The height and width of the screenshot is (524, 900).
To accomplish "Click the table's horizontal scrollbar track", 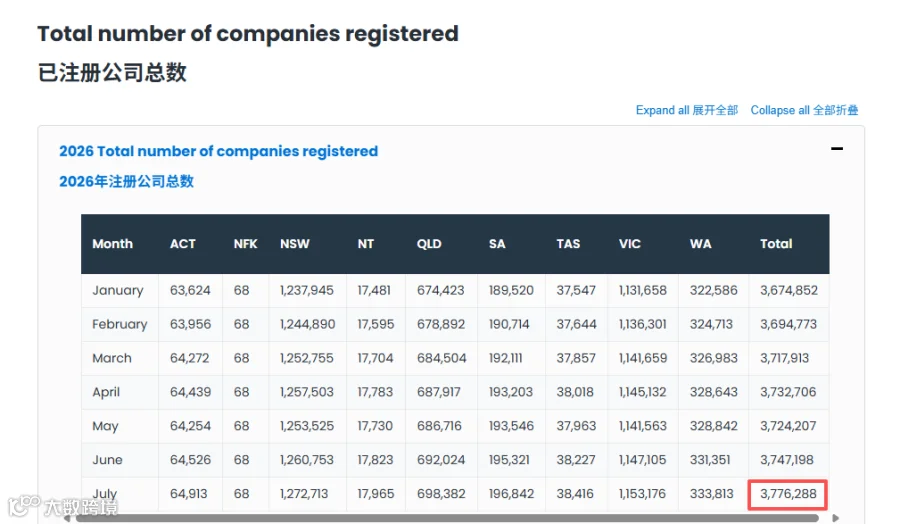I will (x=447, y=518).
